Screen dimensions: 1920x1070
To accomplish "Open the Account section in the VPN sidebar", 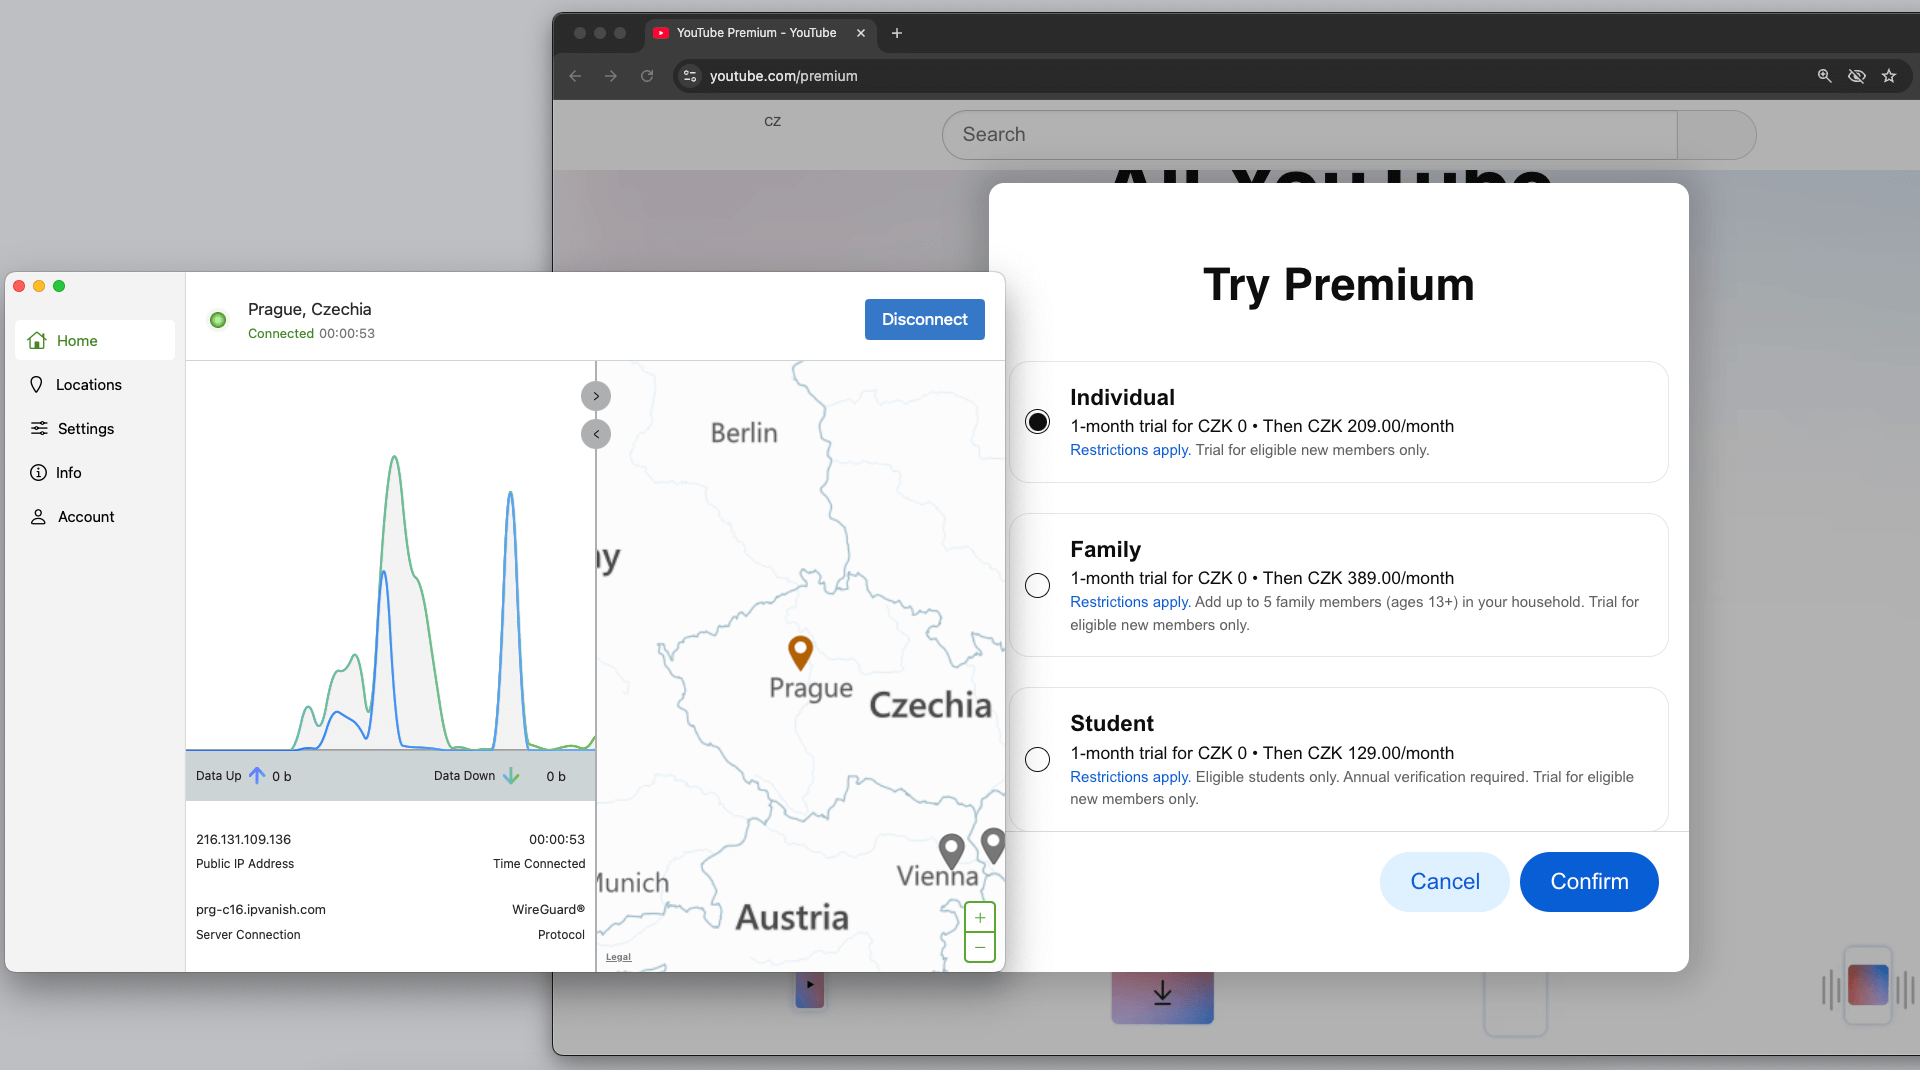I will [95, 516].
